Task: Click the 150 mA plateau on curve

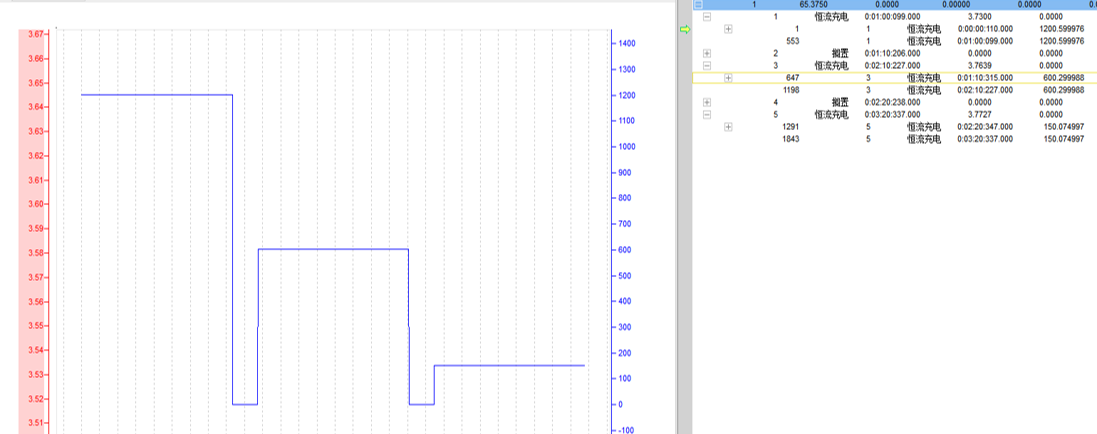Action: 508,366
